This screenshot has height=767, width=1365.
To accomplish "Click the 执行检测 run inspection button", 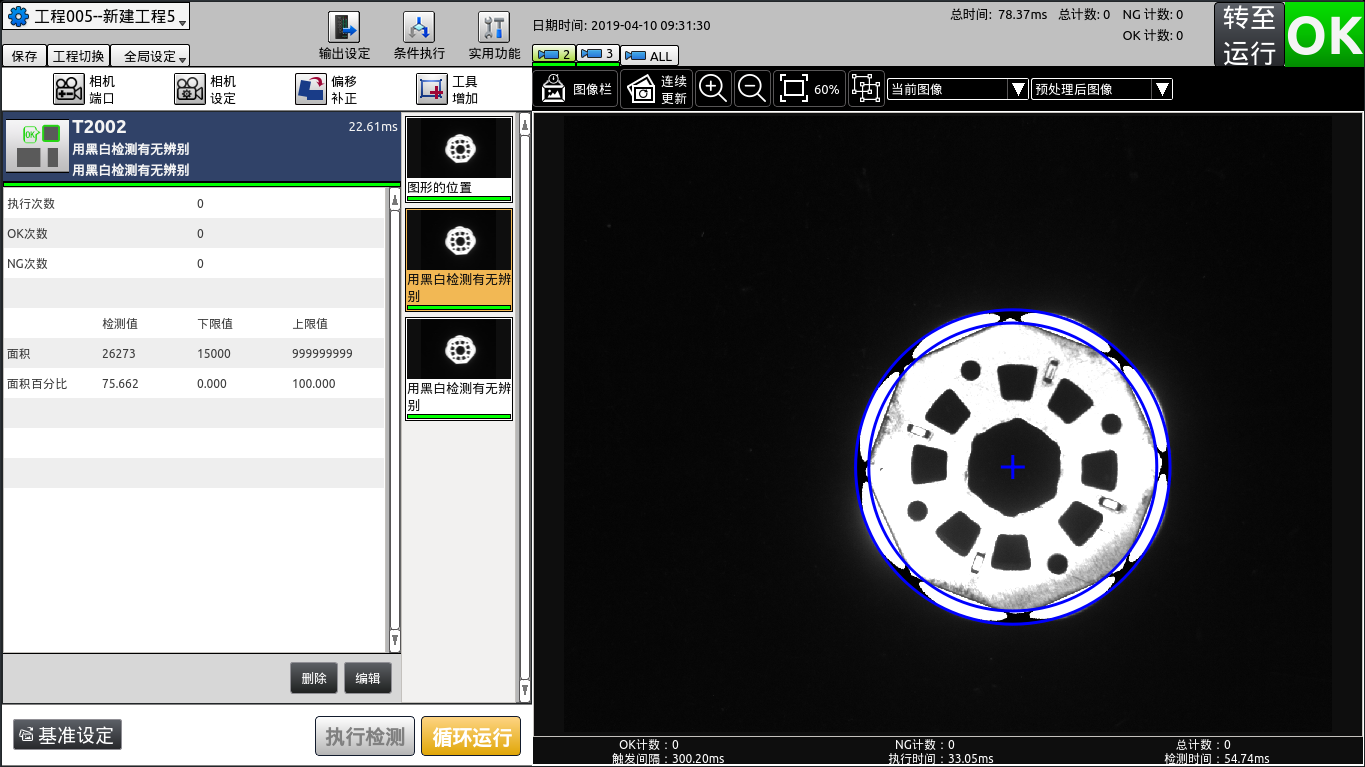I will point(365,737).
